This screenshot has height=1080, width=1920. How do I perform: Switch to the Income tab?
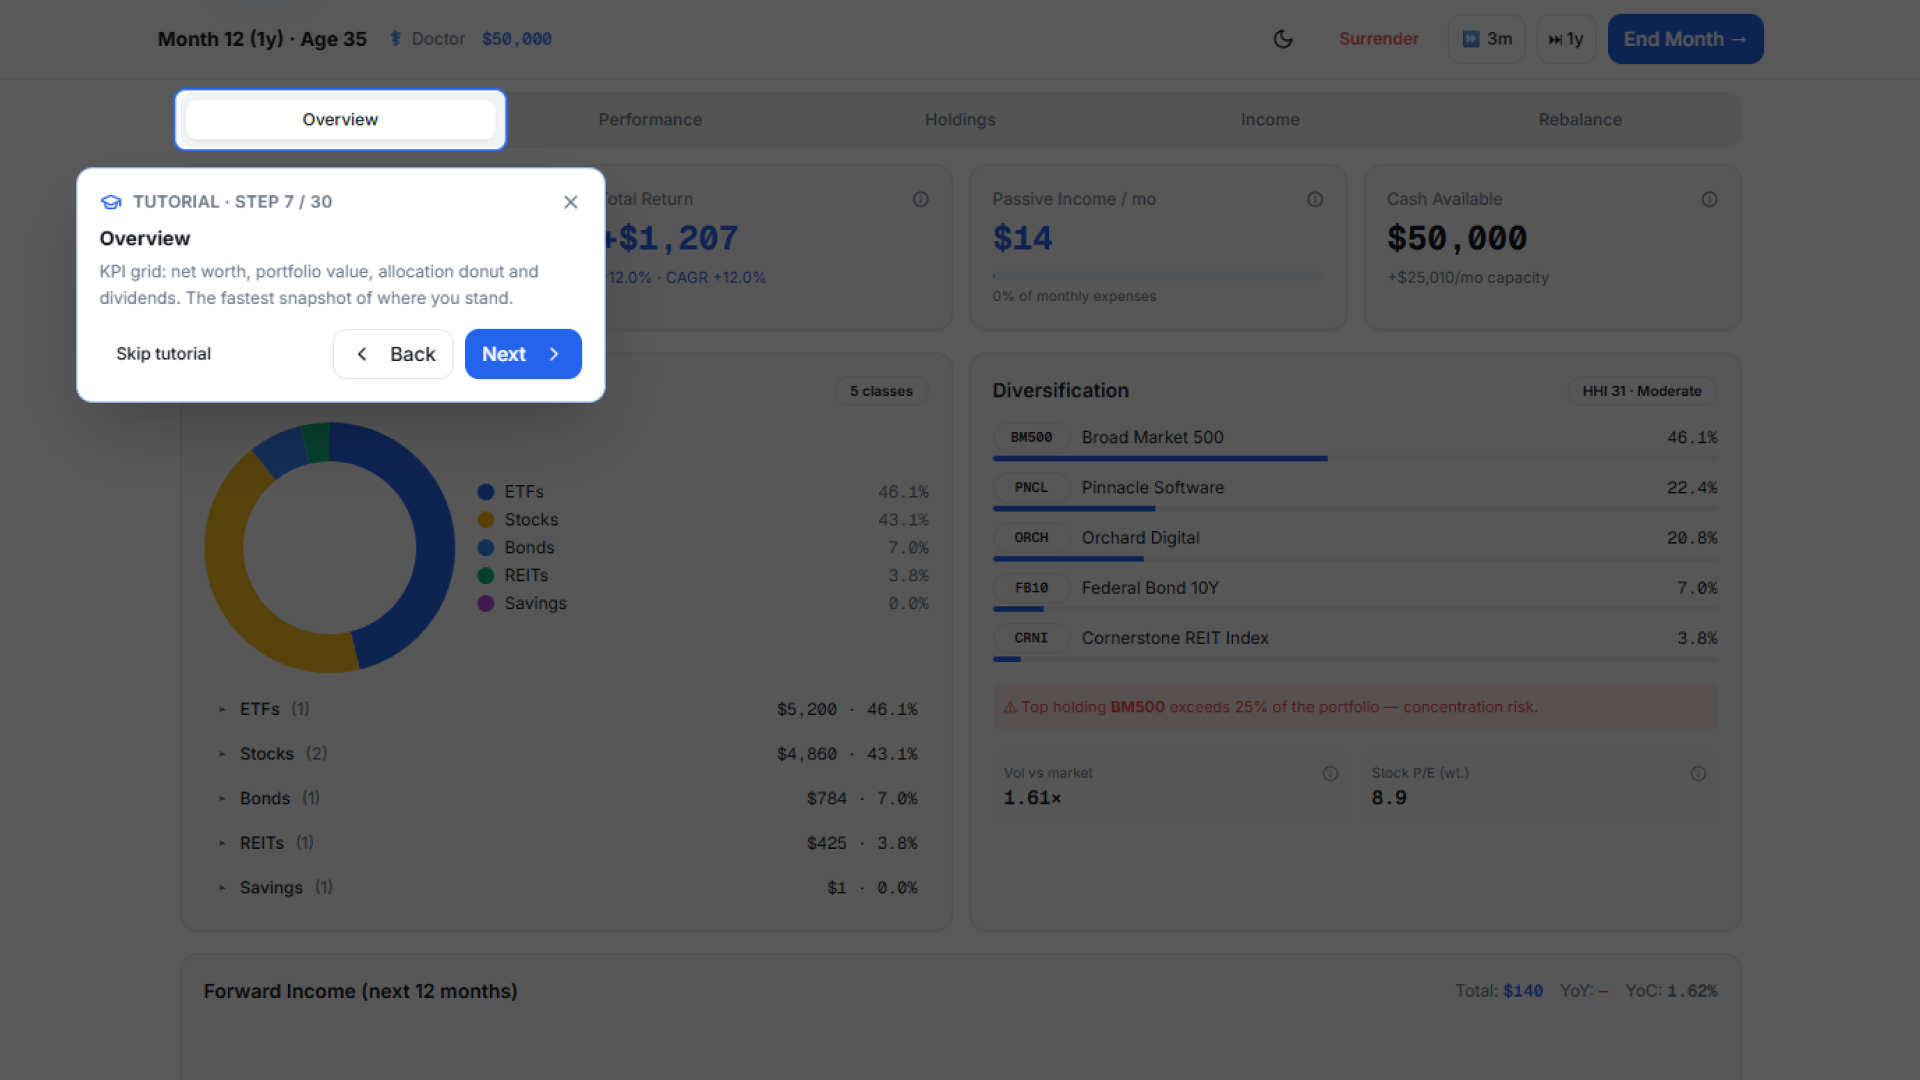(1270, 120)
